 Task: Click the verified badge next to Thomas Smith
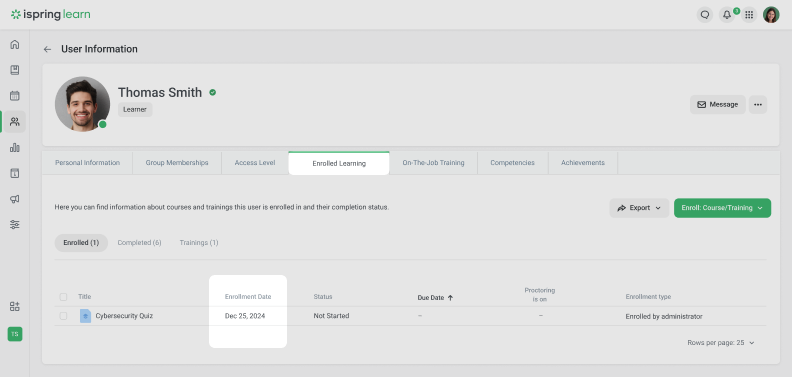click(x=213, y=92)
